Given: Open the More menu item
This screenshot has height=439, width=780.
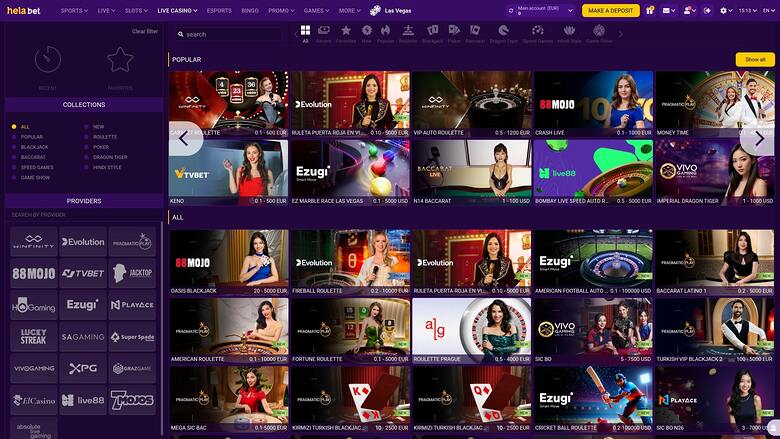Looking at the screenshot, I should click(x=350, y=10).
